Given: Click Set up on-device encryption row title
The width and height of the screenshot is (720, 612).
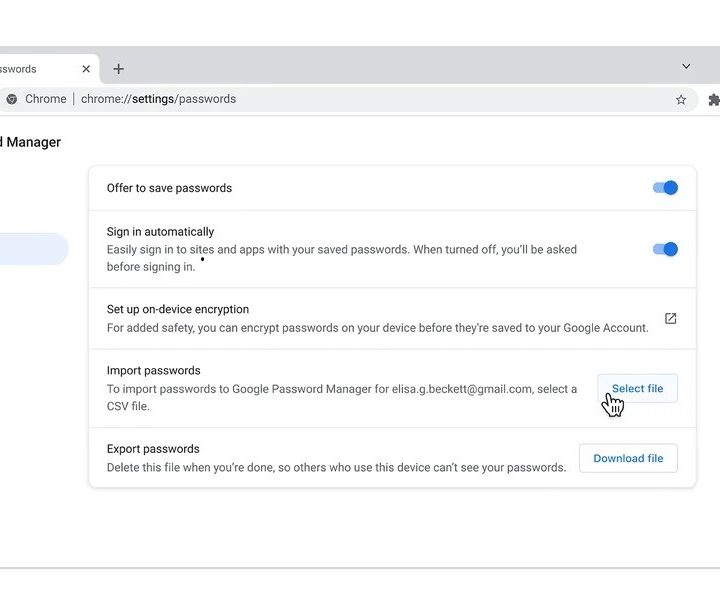Looking at the screenshot, I should click(x=178, y=309).
